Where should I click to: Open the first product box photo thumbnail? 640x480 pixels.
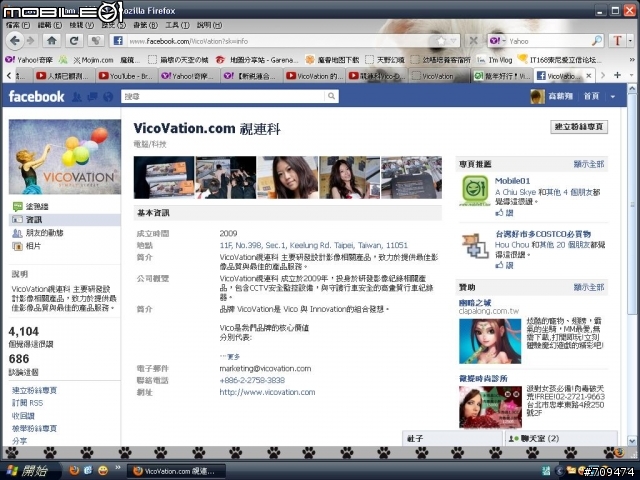tap(164, 178)
